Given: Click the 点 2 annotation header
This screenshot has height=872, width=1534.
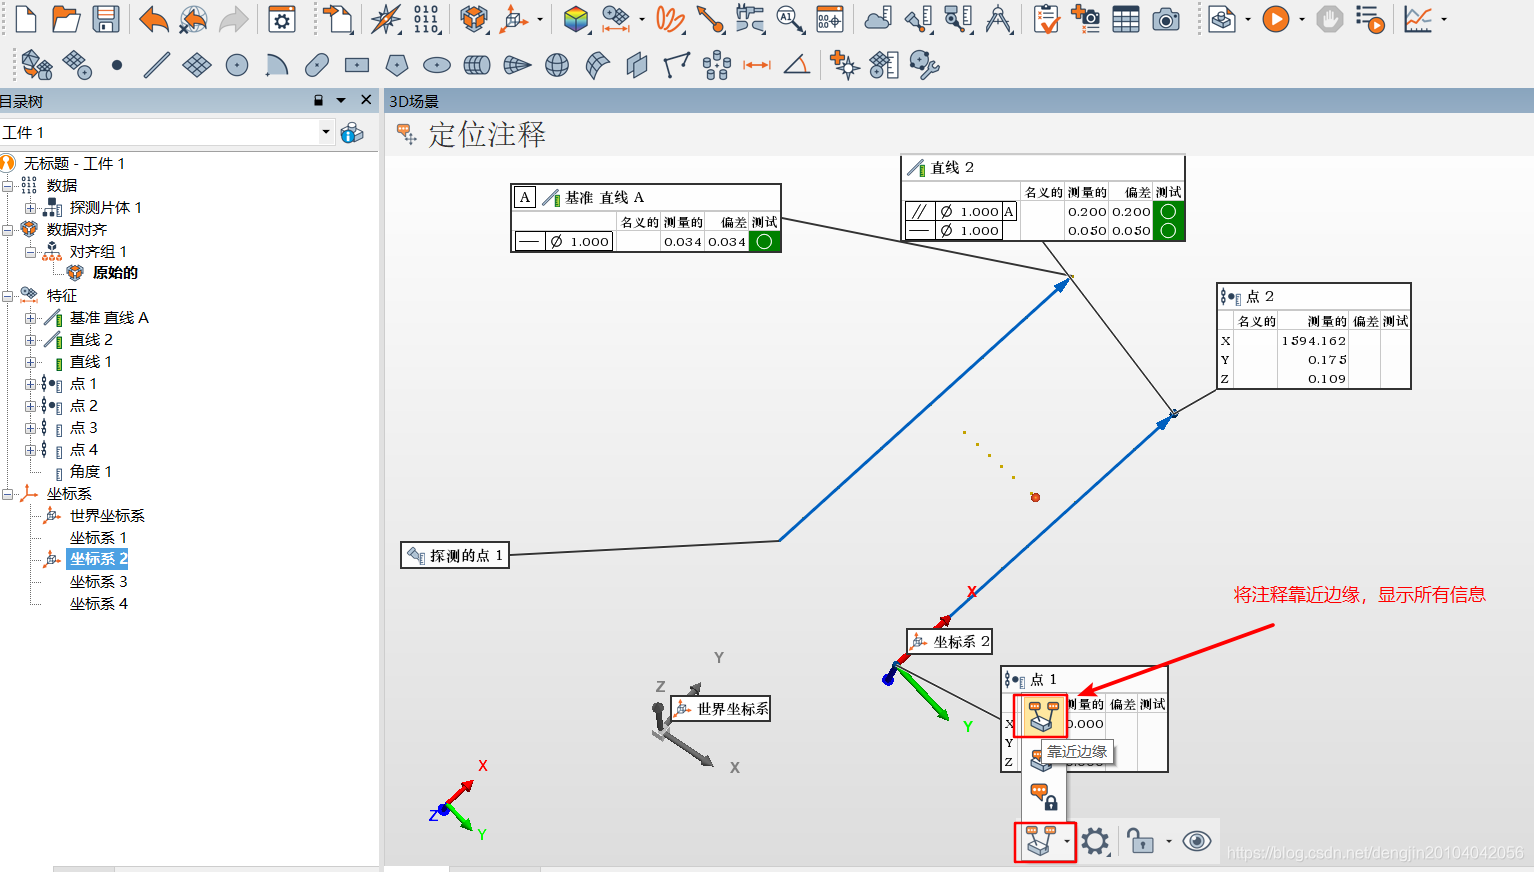Looking at the screenshot, I should (1314, 297).
